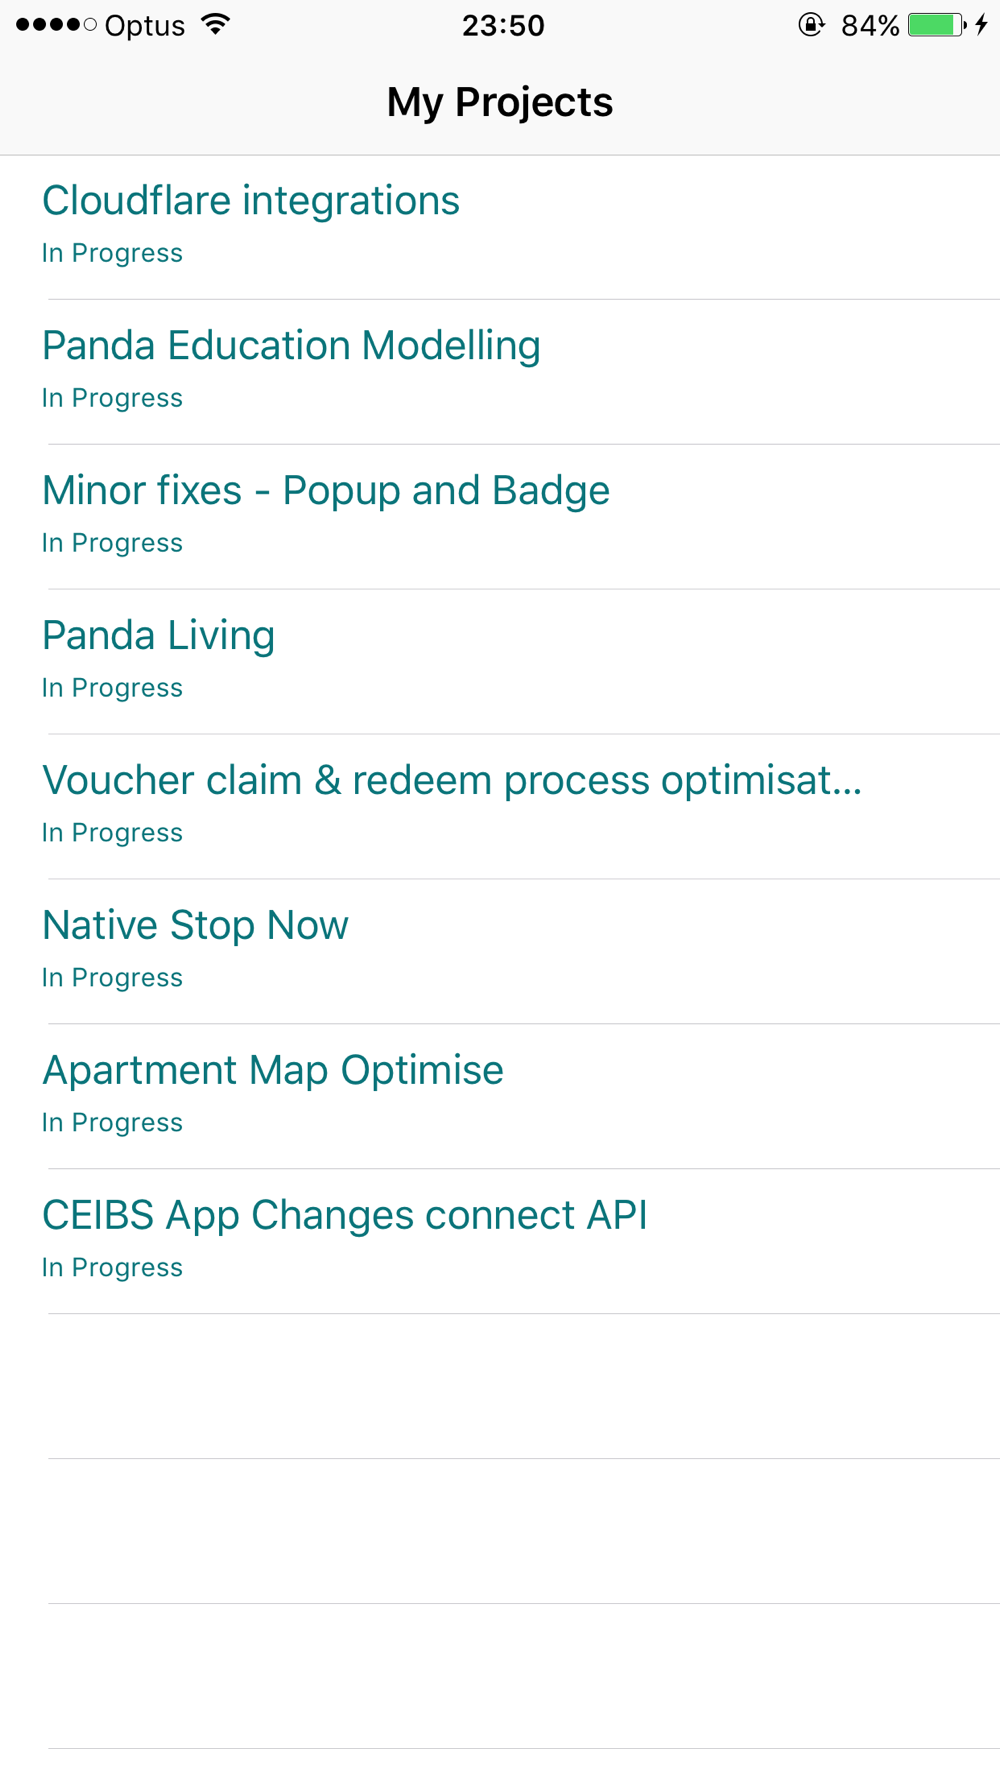Open the Panda Education Modelling project
The height and width of the screenshot is (1778, 1000).
tap(500, 372)
